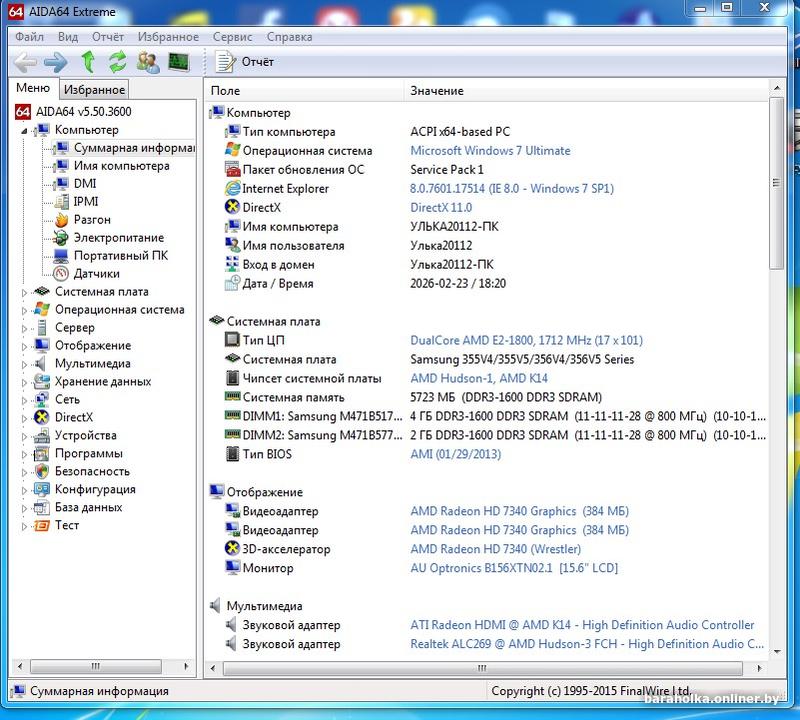The image size is (800, 720).
Task: Click the vertical scrollbar of details list
Action: (777, 400)
